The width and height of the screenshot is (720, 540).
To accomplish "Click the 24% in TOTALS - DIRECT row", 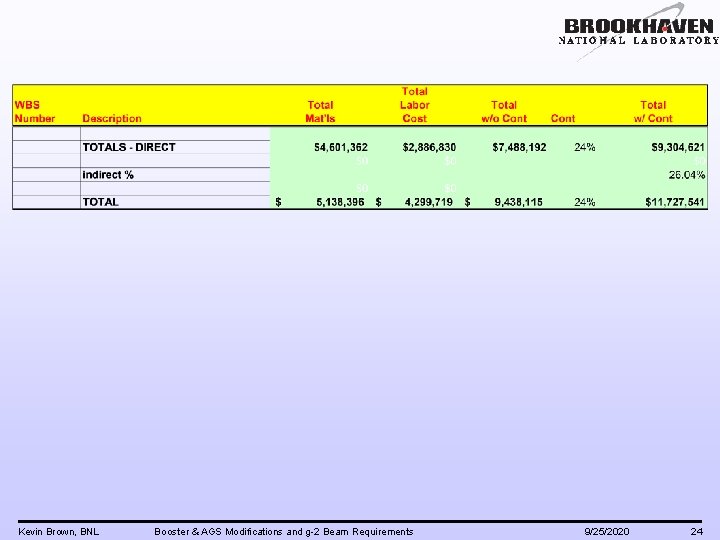I will tap(585, 147).
